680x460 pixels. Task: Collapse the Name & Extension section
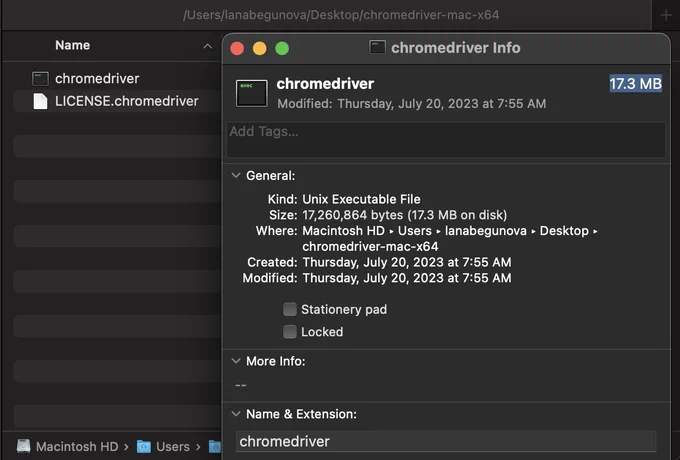236,414
